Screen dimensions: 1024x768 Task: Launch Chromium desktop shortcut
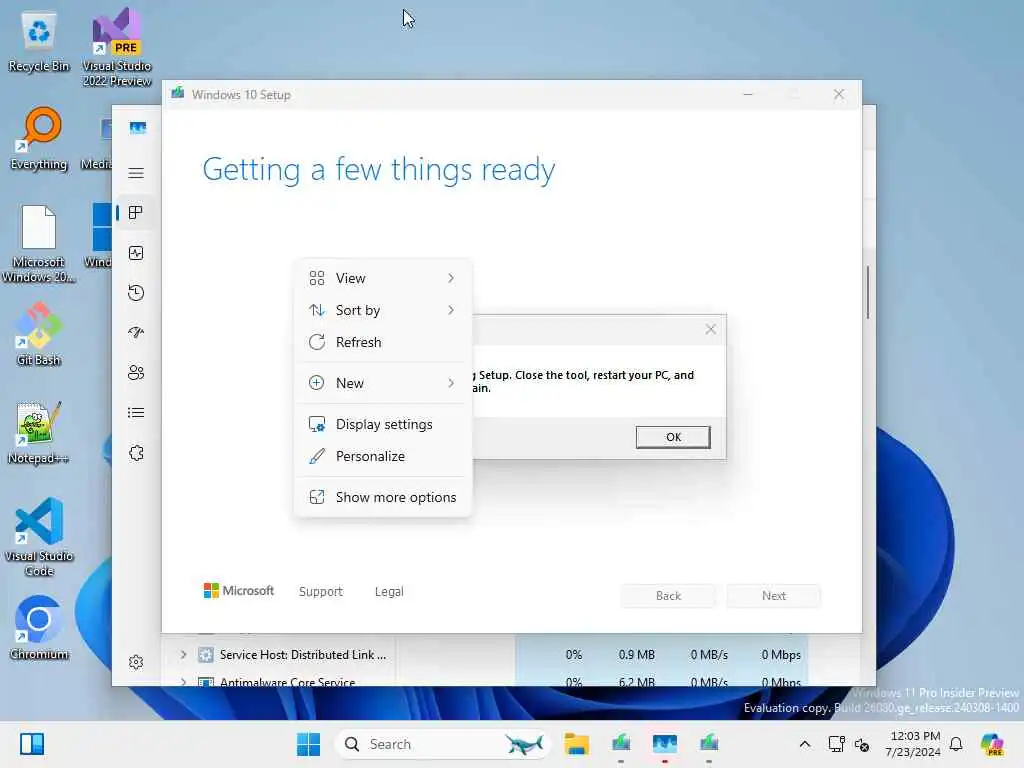click(39, 628)
